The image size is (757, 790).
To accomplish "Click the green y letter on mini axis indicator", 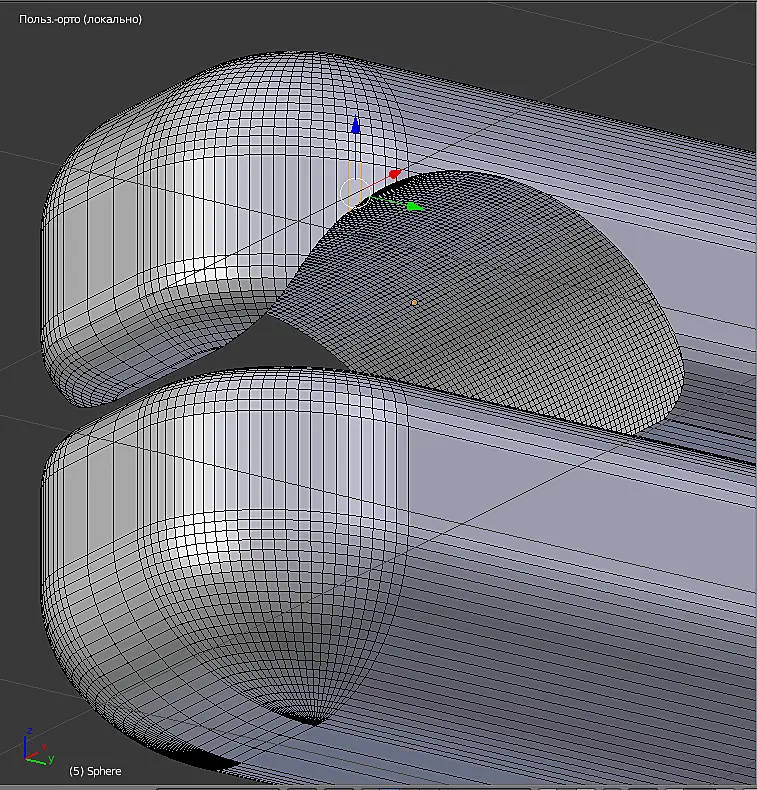I will [51, 758].
